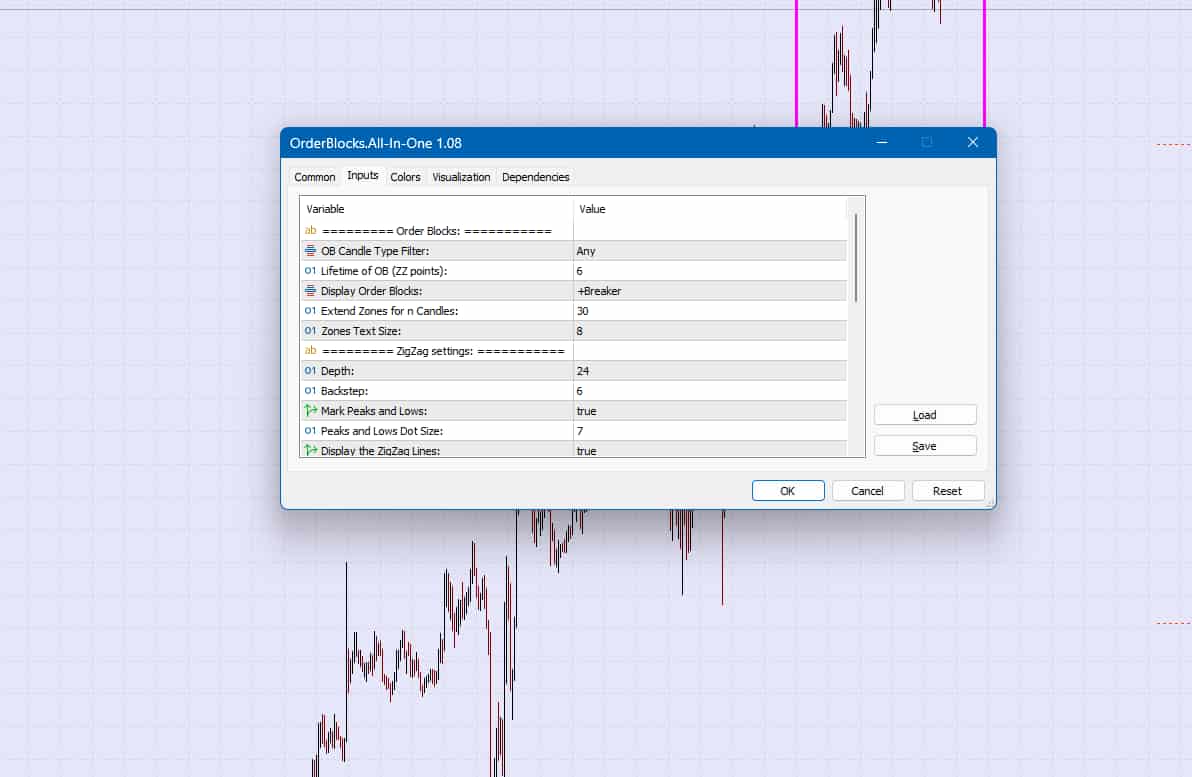The height and width of the screenshot is (777, 1192).
Task: Load a preset with the Load button
Action: (x=924, y=415)
